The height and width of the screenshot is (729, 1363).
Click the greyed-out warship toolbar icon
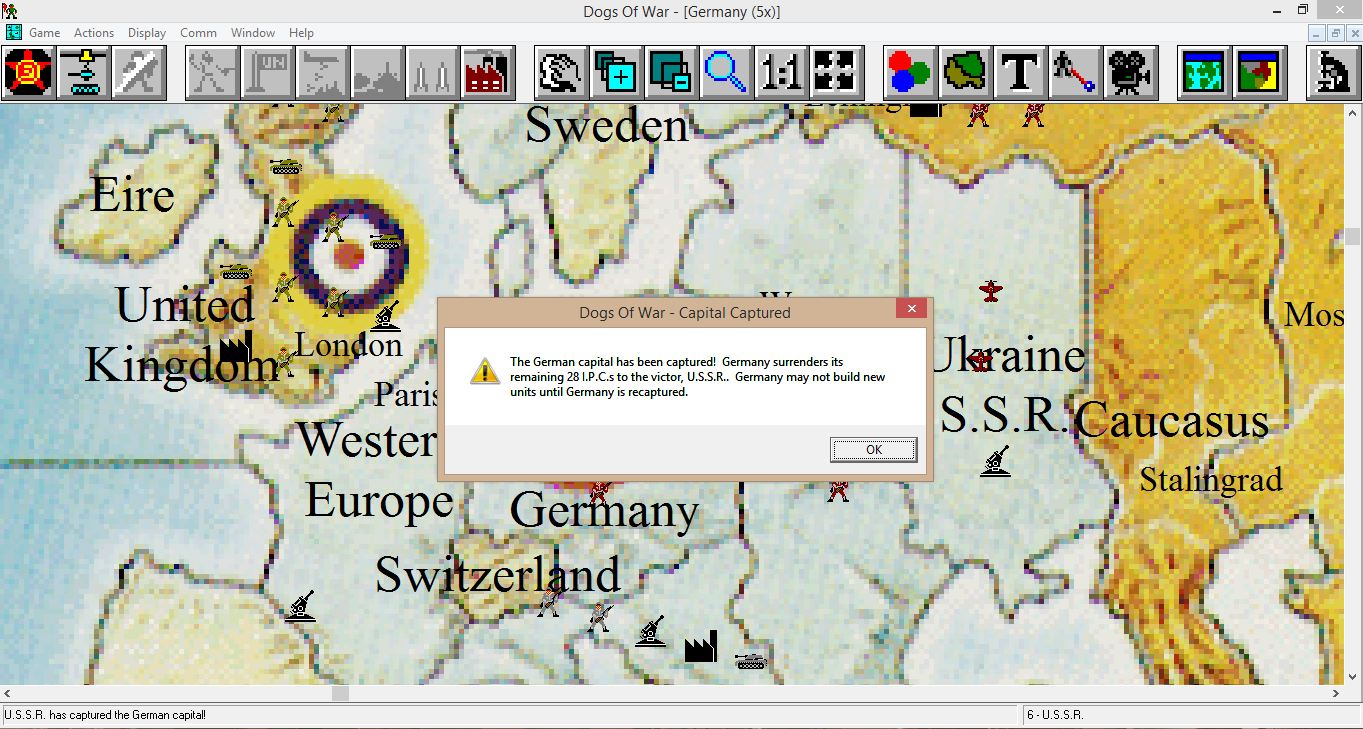[378, 73]
